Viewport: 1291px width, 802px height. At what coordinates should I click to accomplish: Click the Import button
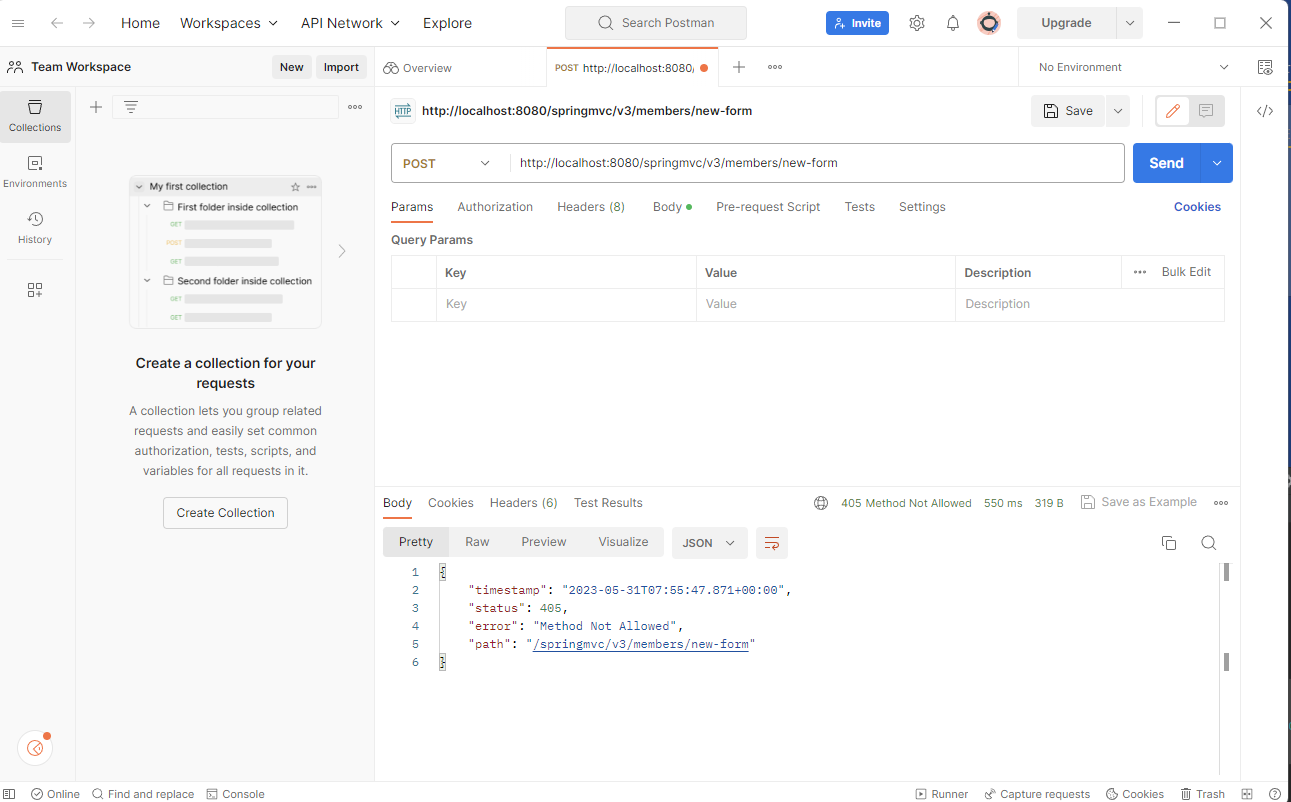341,67
